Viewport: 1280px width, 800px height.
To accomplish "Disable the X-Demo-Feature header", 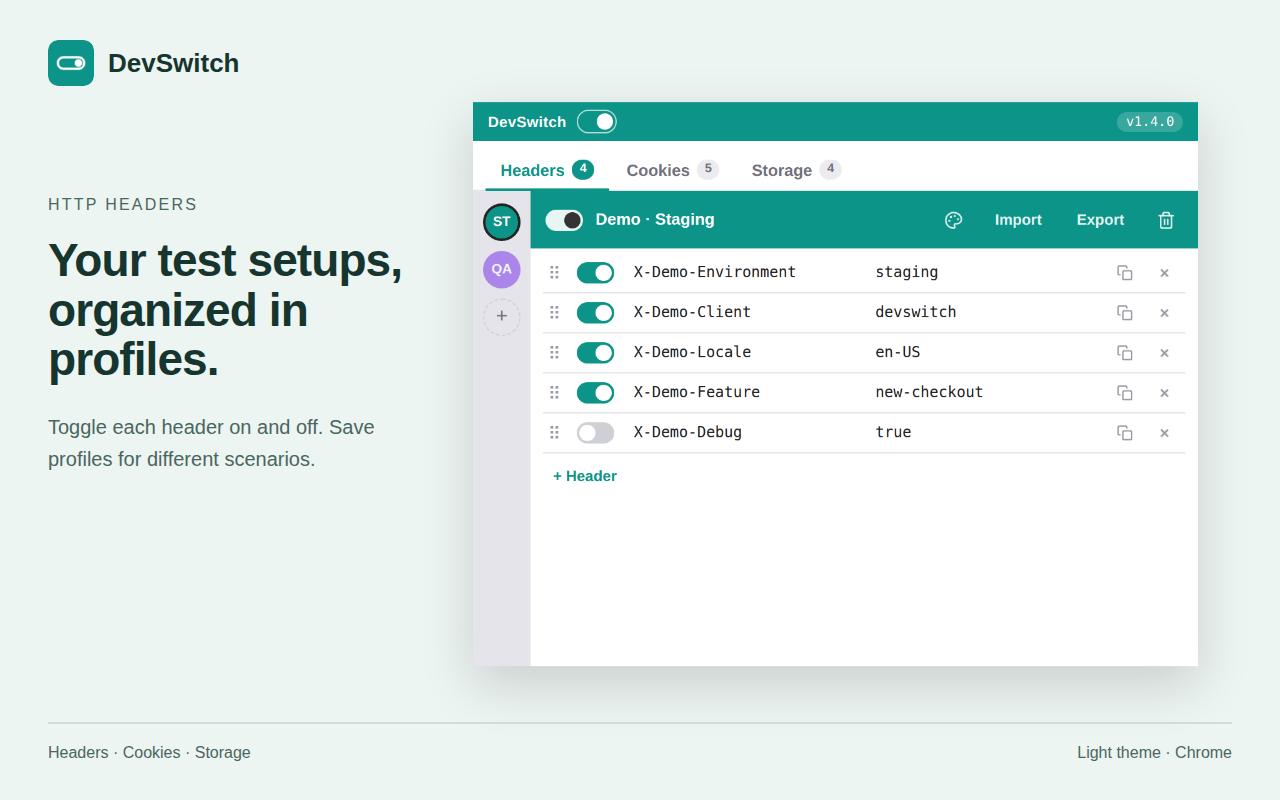I will (x=596, y=393).
